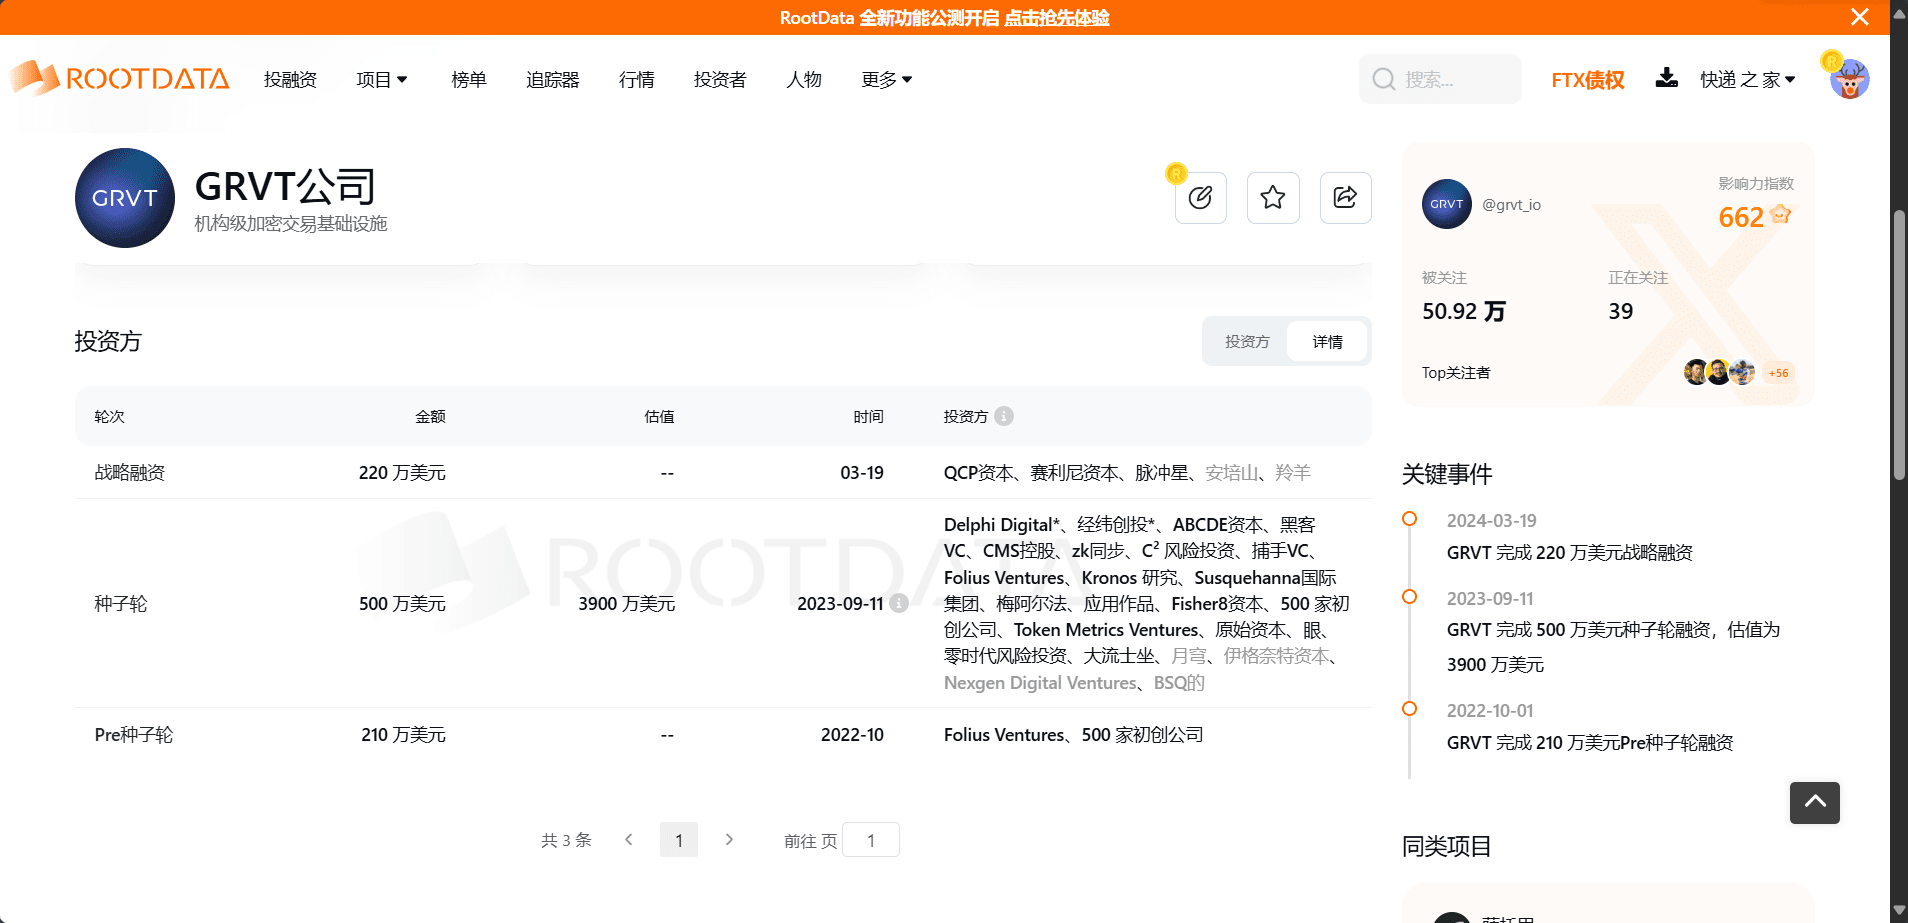The image size is (1908, 923).
Task: Select page 1 in pagination
Action: (x=679, y=840)
